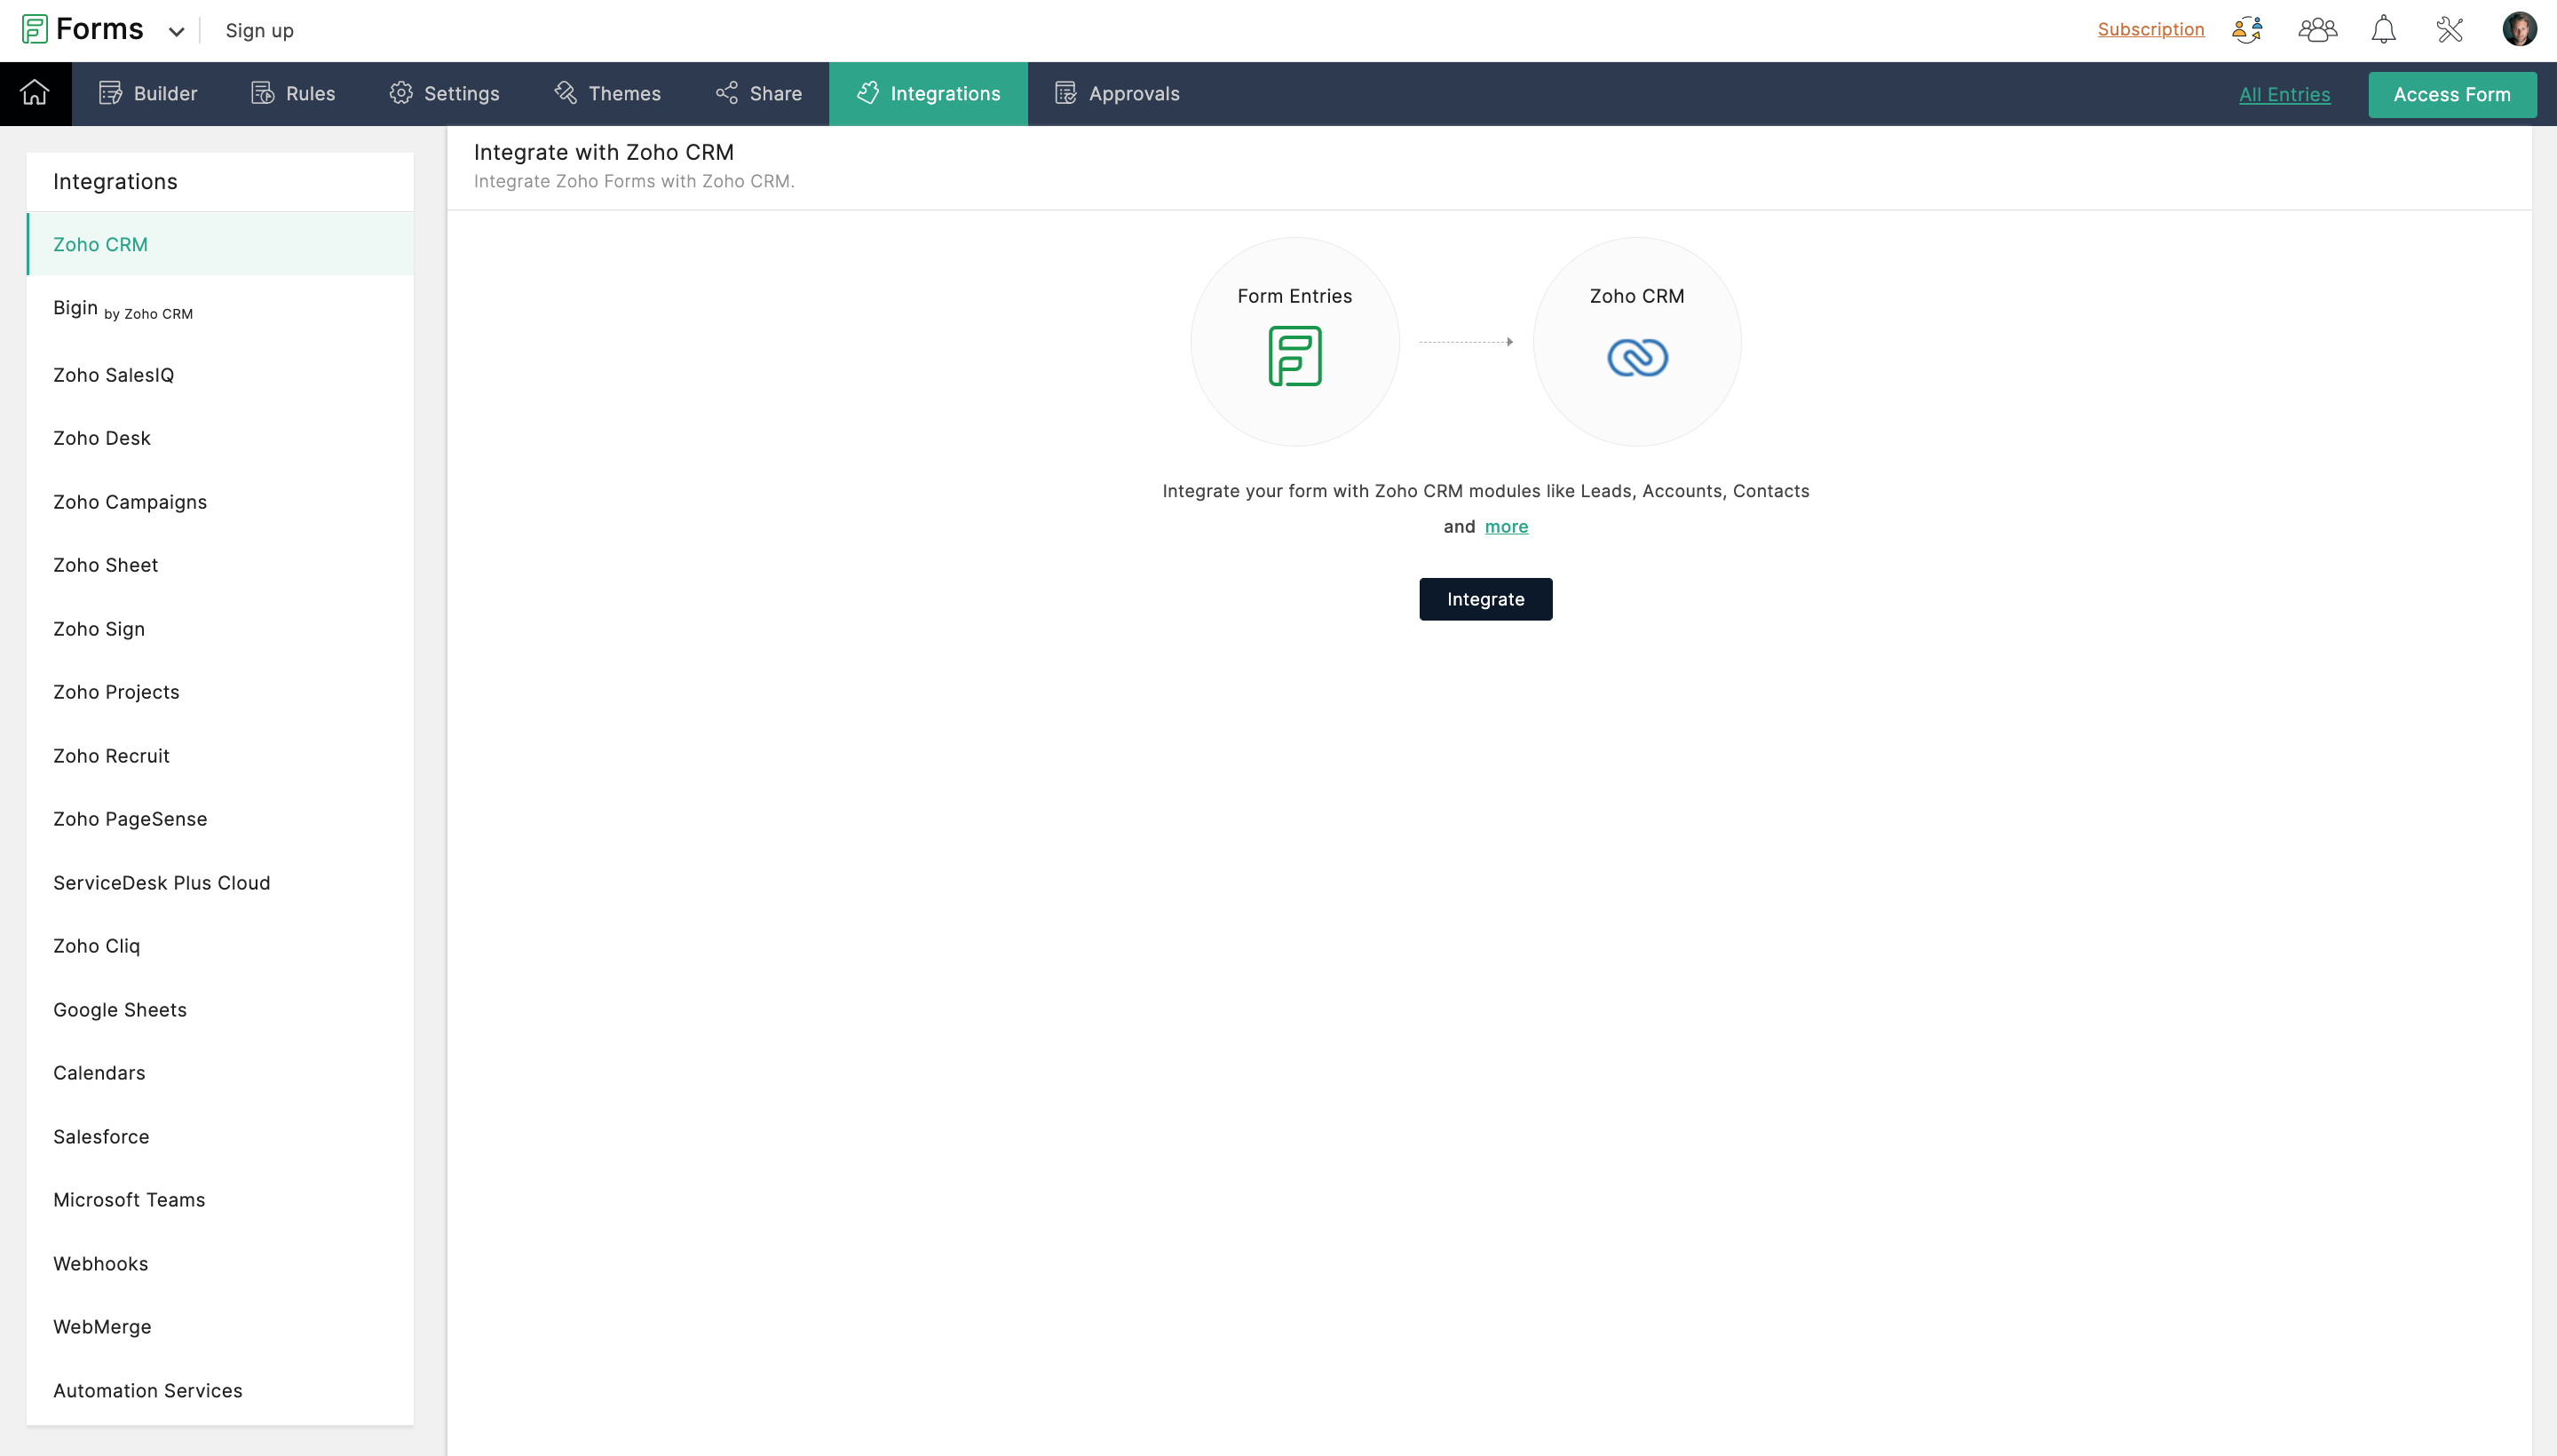Select Zoho Sheet integration
Screen dimensions: 2557x1456
click(x=220, y=565)
